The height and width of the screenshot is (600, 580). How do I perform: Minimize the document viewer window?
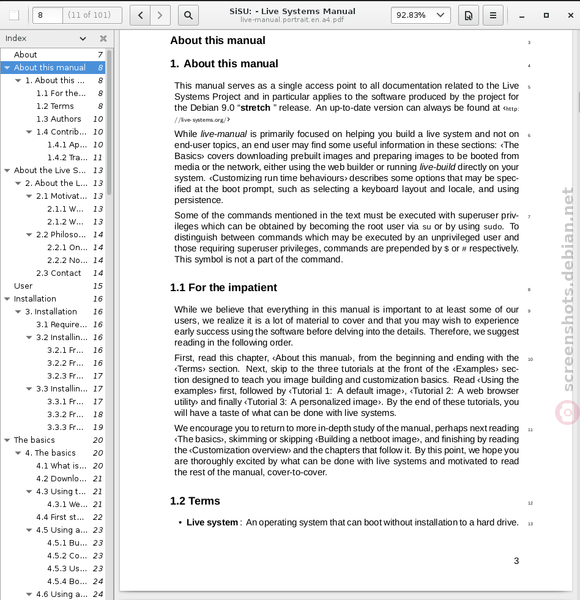point(521,15)
